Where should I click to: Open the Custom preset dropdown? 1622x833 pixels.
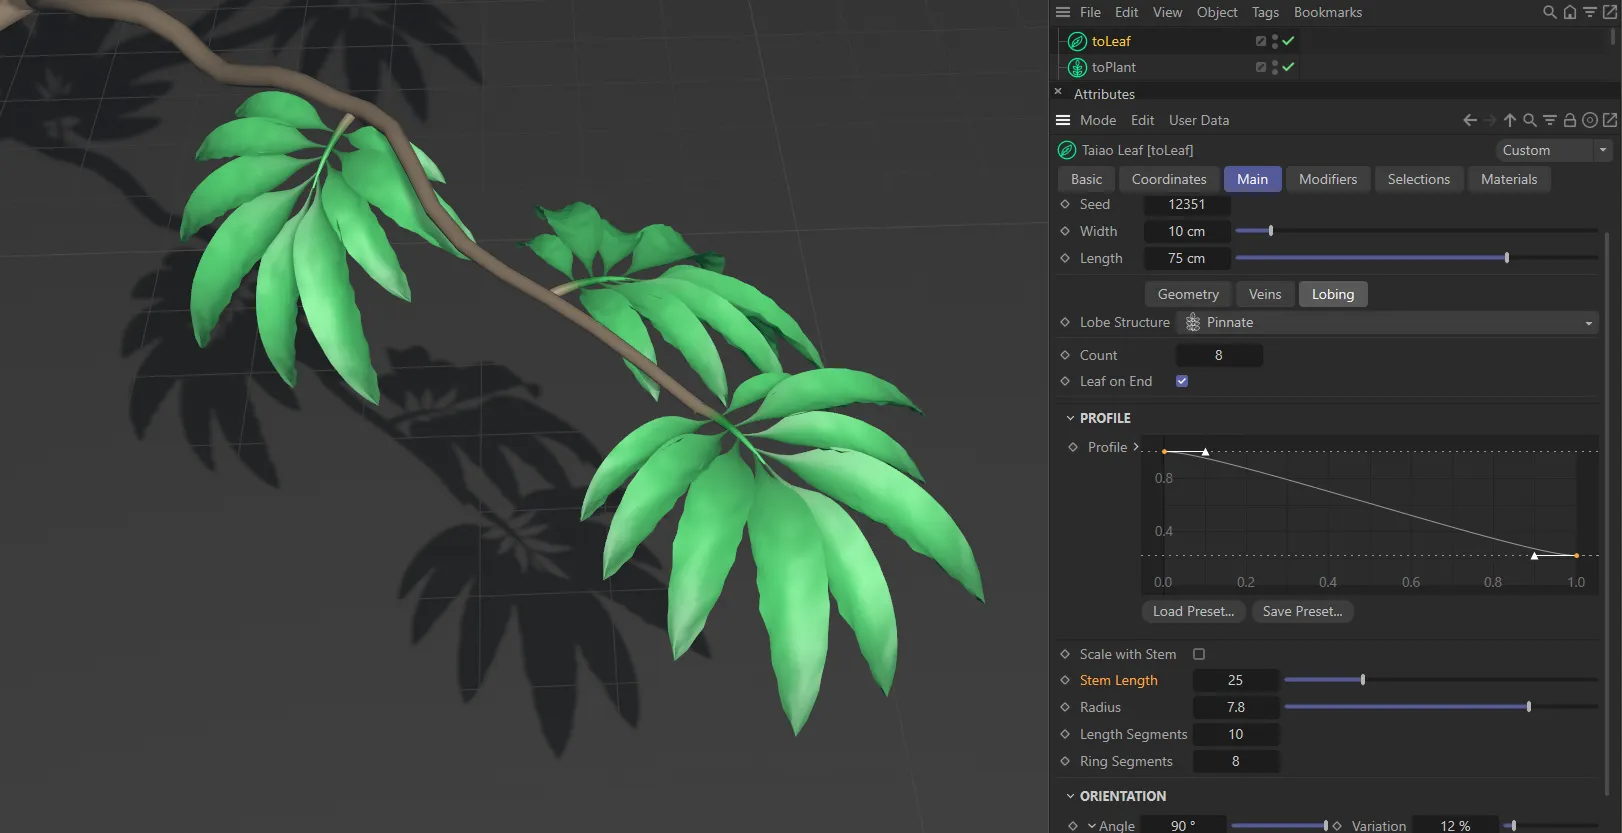[x=1554, y=150]
